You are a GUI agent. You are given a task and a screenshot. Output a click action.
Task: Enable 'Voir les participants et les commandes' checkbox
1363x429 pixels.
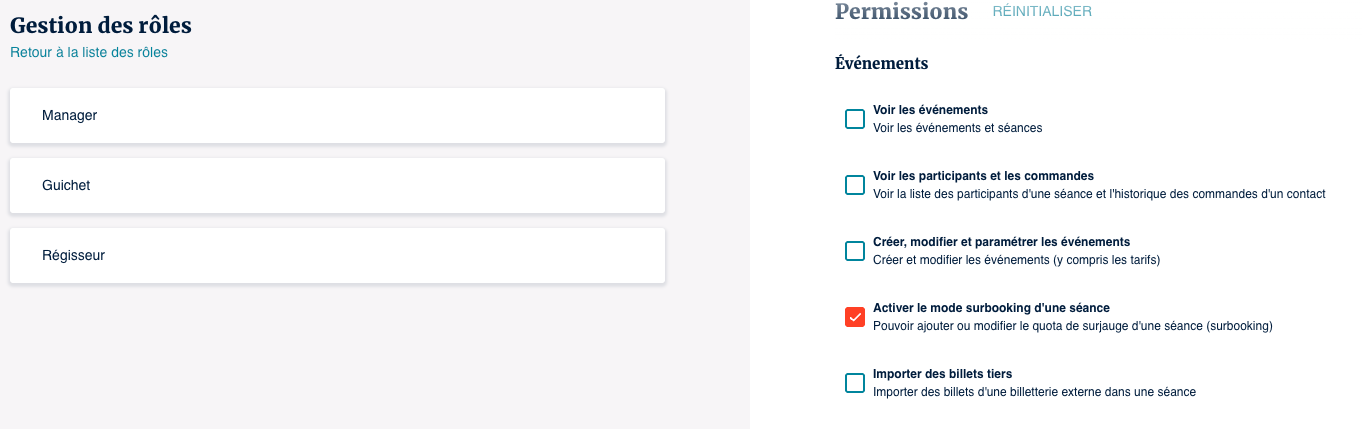855,185
